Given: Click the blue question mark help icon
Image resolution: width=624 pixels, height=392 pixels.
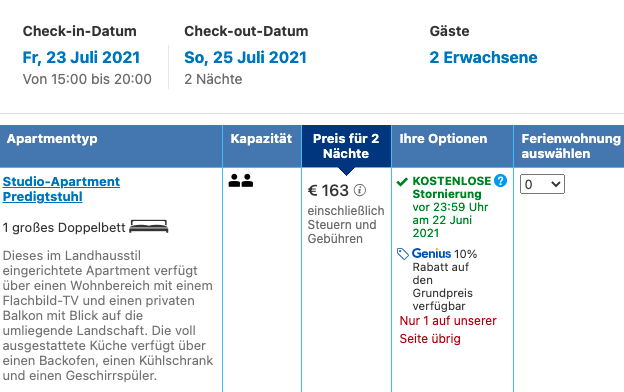Looking at the screenshot, I should 500,181.
